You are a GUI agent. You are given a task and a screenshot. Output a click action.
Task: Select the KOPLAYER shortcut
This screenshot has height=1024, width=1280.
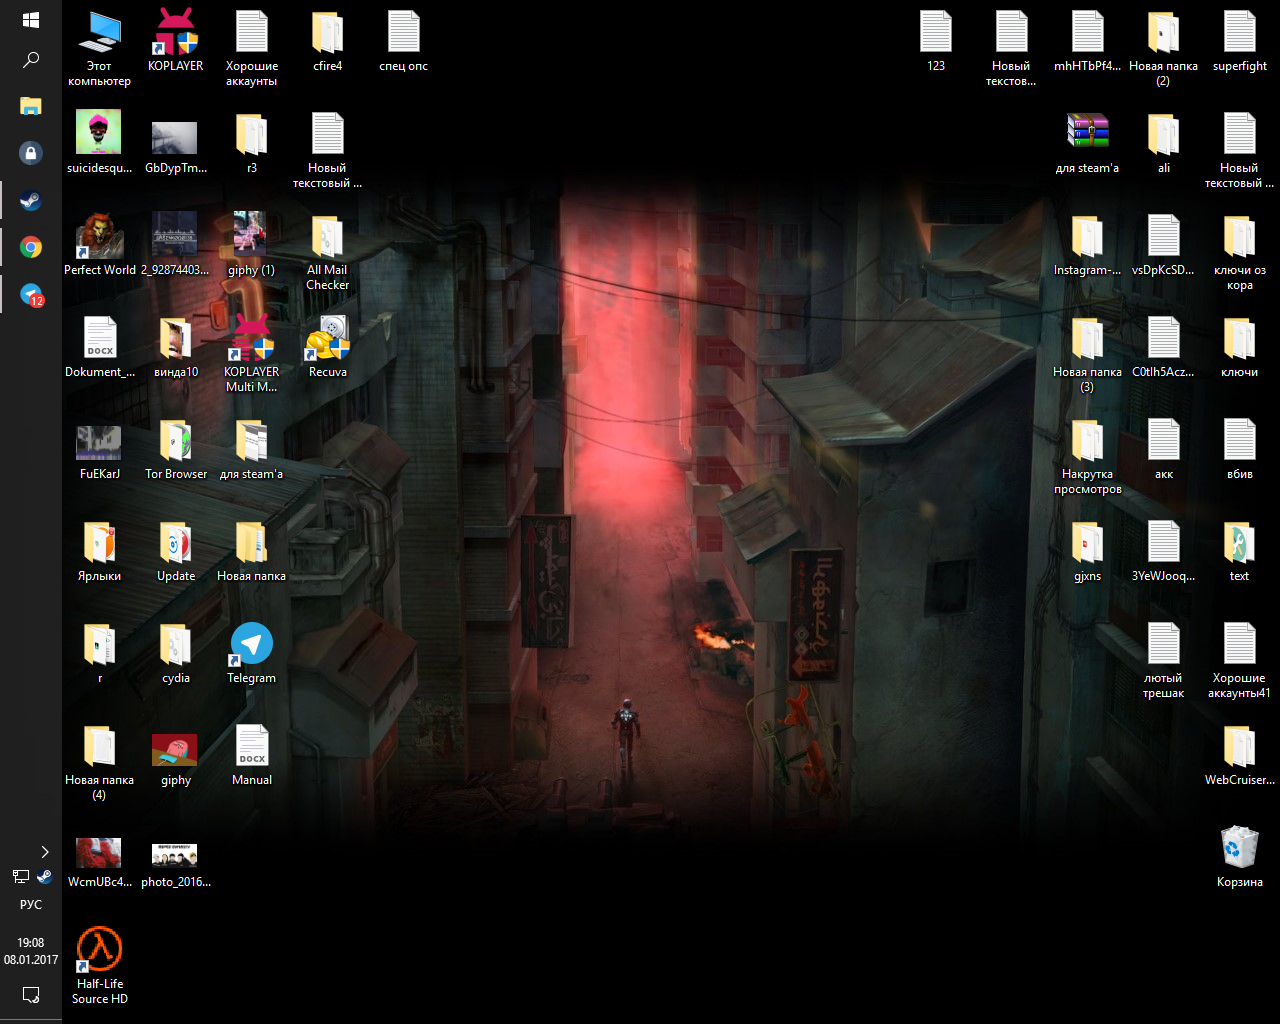(x=175, y=41)
